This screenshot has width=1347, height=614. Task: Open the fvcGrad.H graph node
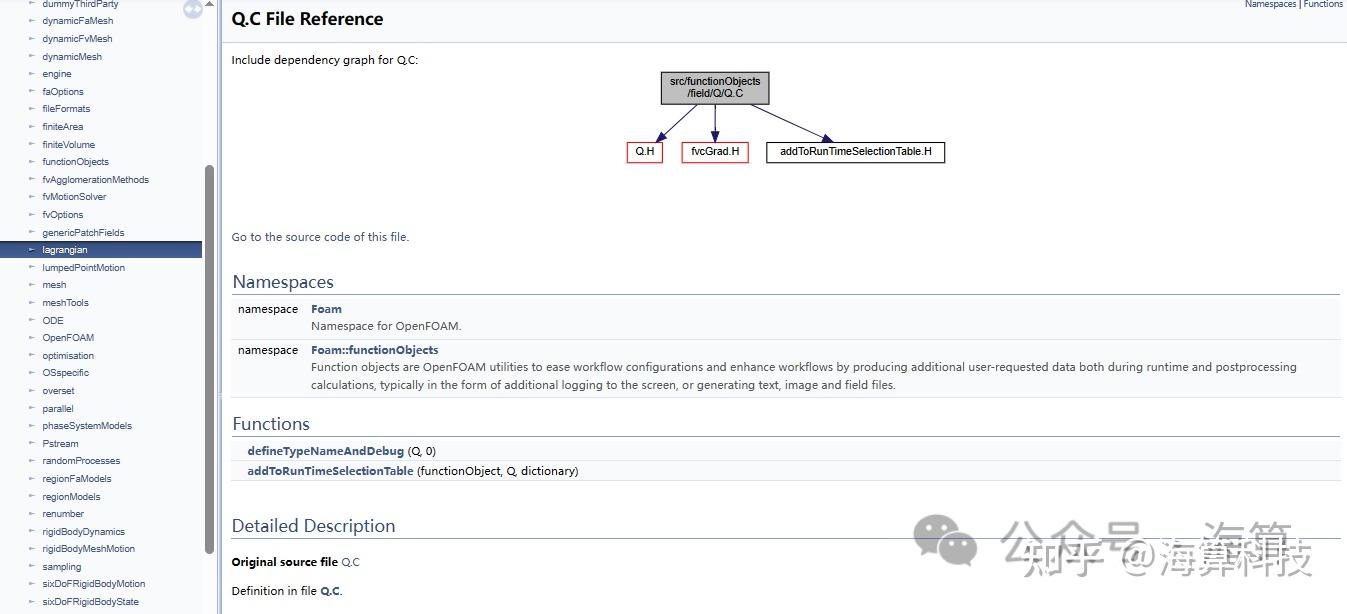[715, 152]
